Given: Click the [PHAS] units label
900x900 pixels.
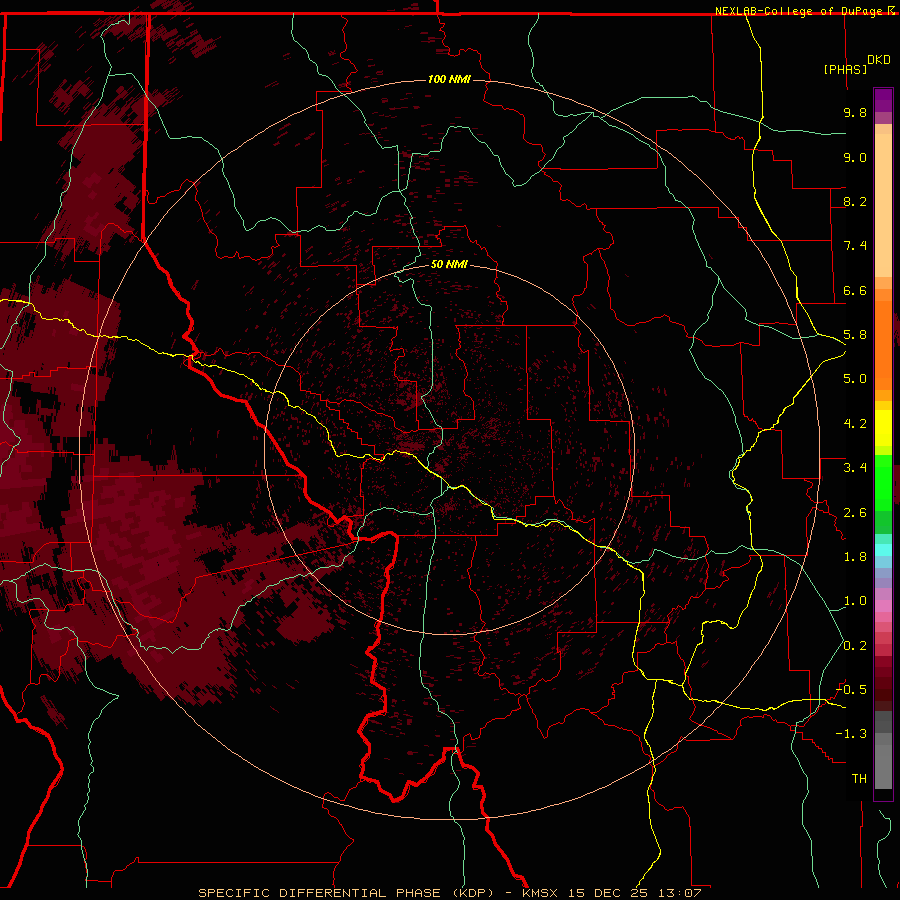Looking at the screenshot, I should [845, 69].
